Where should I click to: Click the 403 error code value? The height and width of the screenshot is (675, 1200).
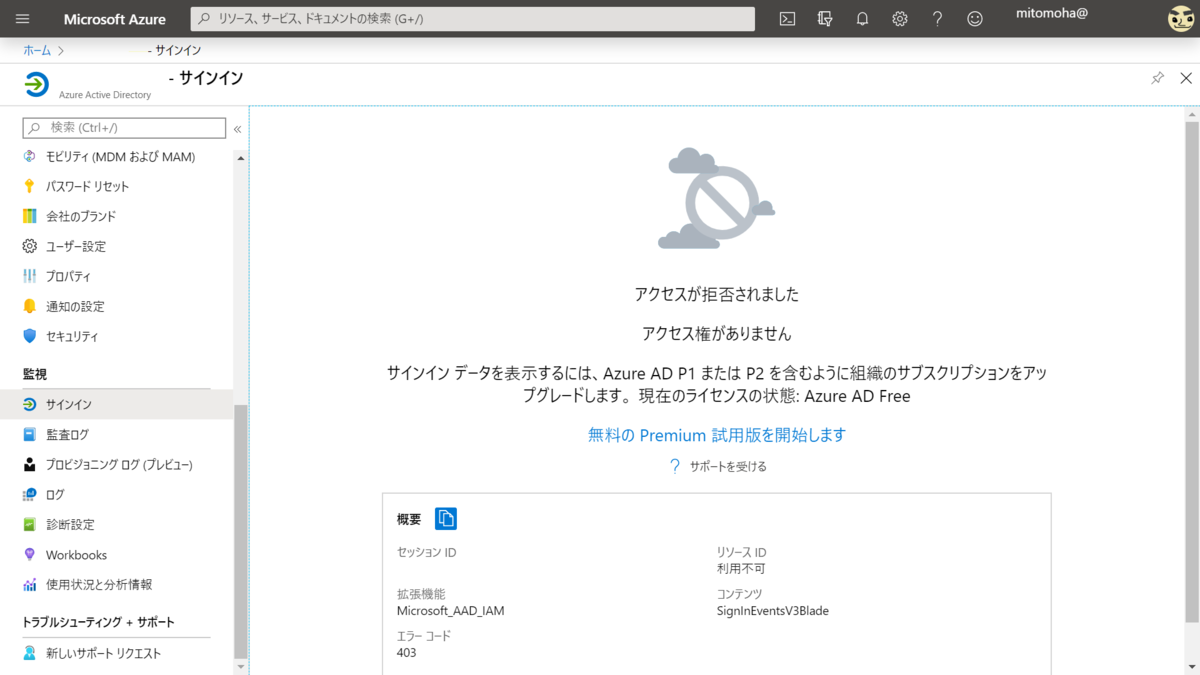406,653
